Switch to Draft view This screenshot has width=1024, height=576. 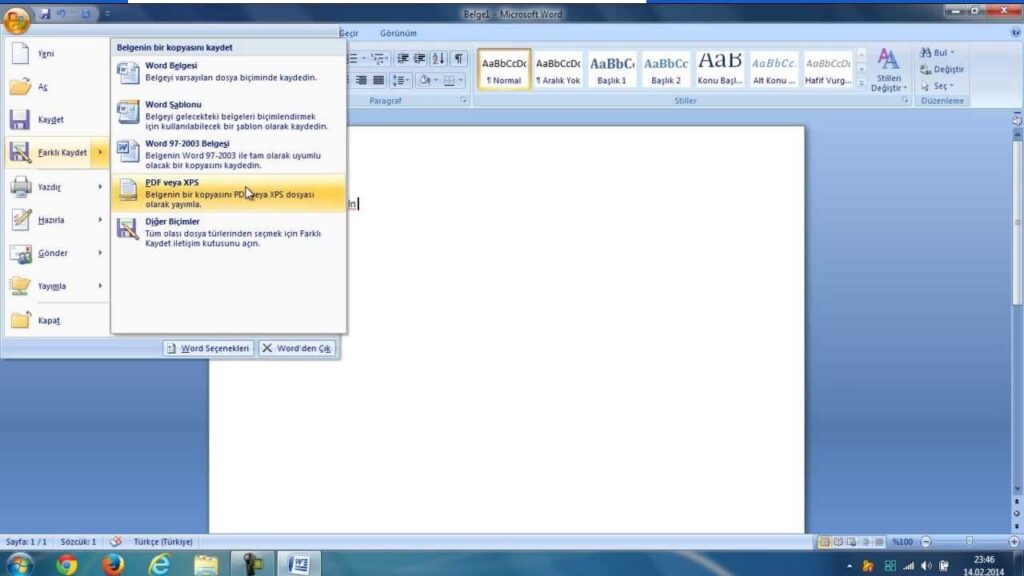click(879, 542)
